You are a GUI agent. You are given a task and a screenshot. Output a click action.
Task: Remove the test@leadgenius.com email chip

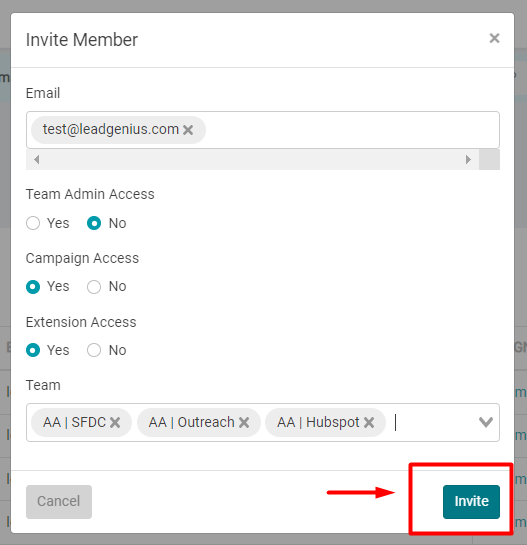188,130
